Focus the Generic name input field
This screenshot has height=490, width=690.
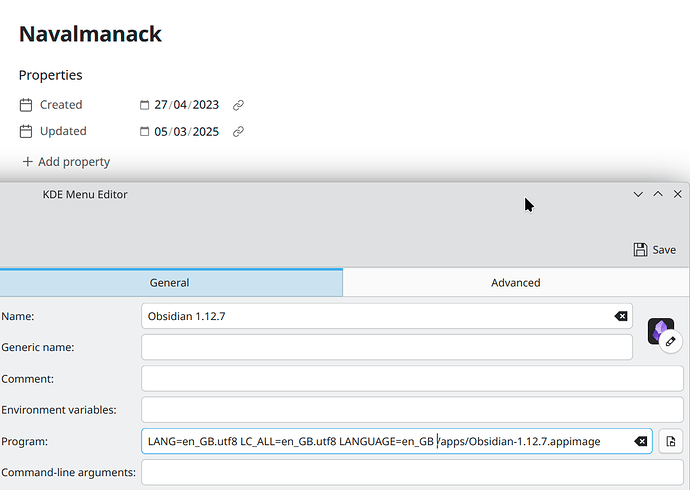tap(387, 347)
